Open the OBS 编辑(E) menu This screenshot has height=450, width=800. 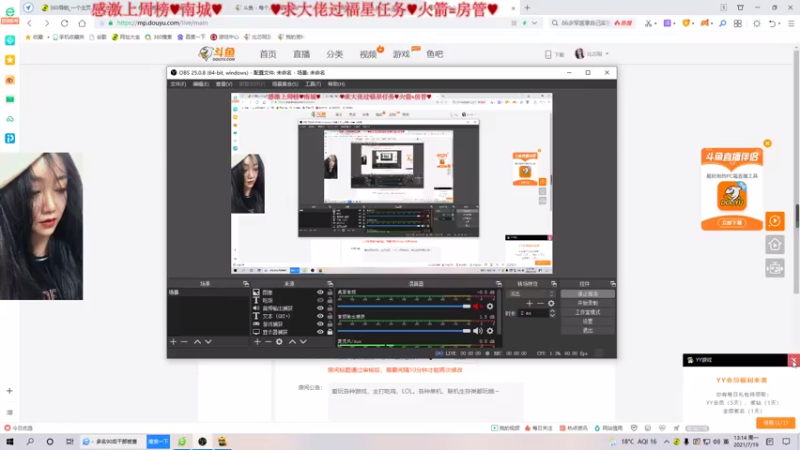201,84
